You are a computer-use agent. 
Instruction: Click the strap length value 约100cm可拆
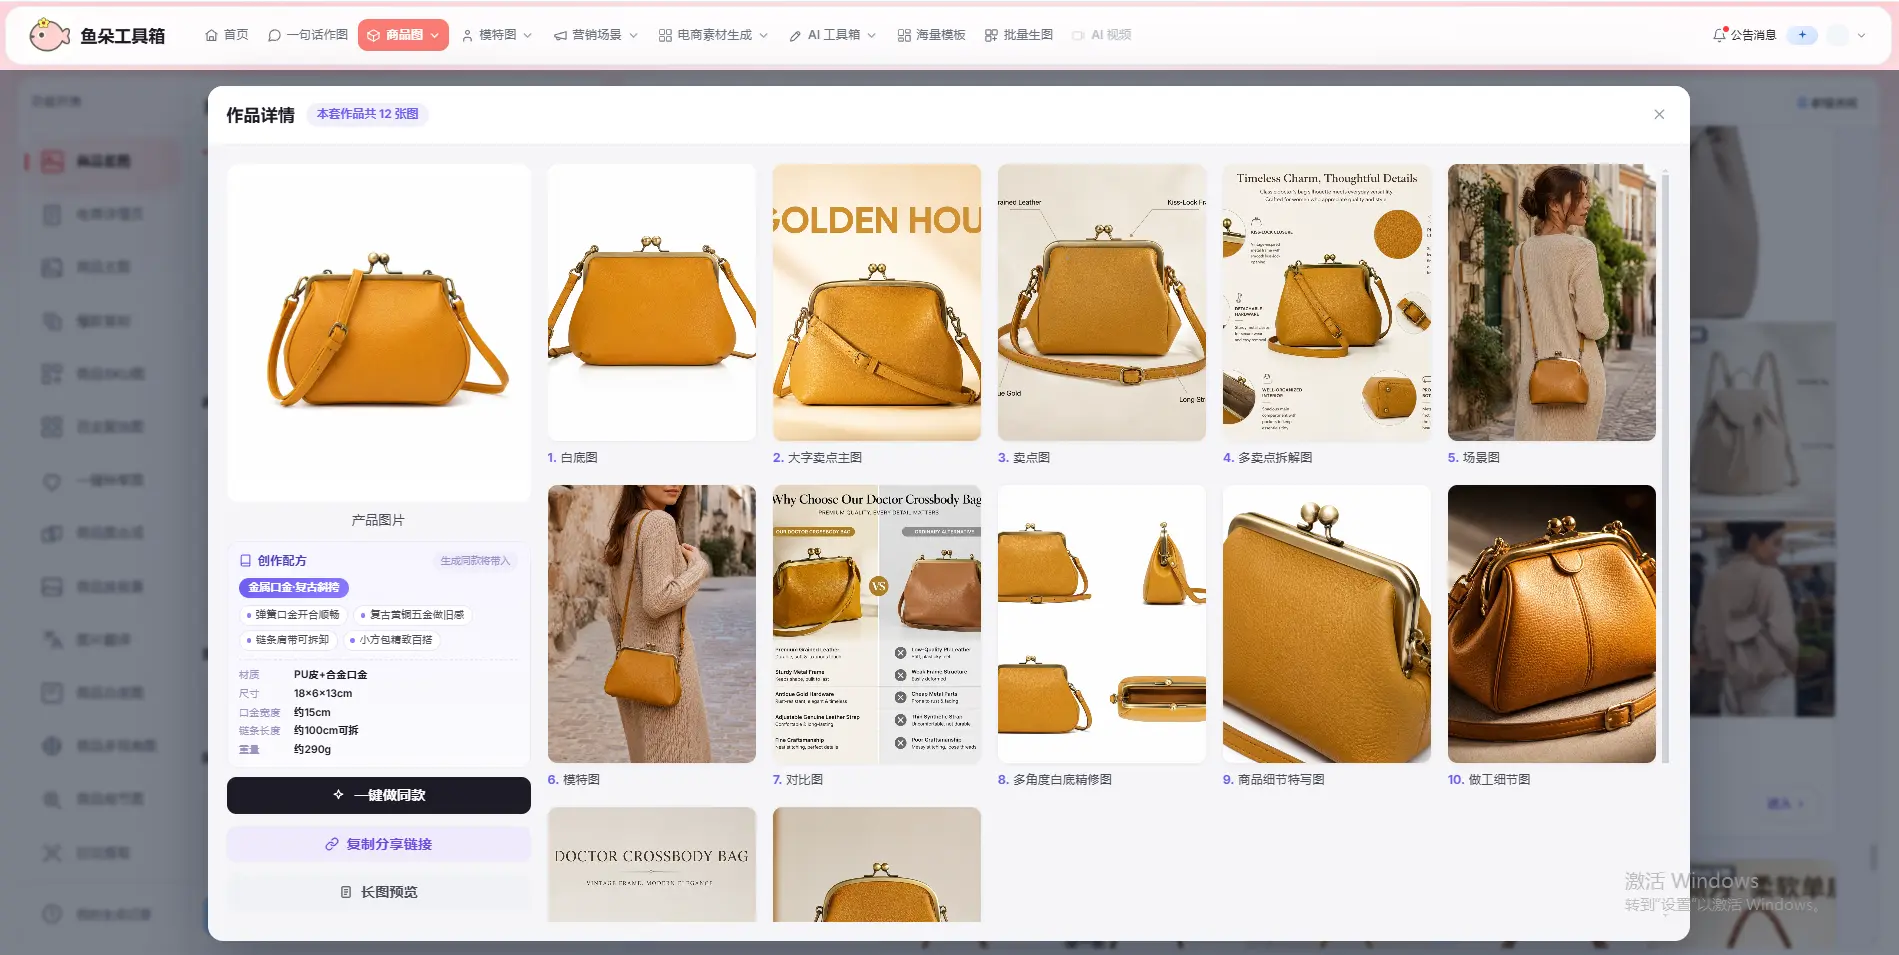(326, 731)
